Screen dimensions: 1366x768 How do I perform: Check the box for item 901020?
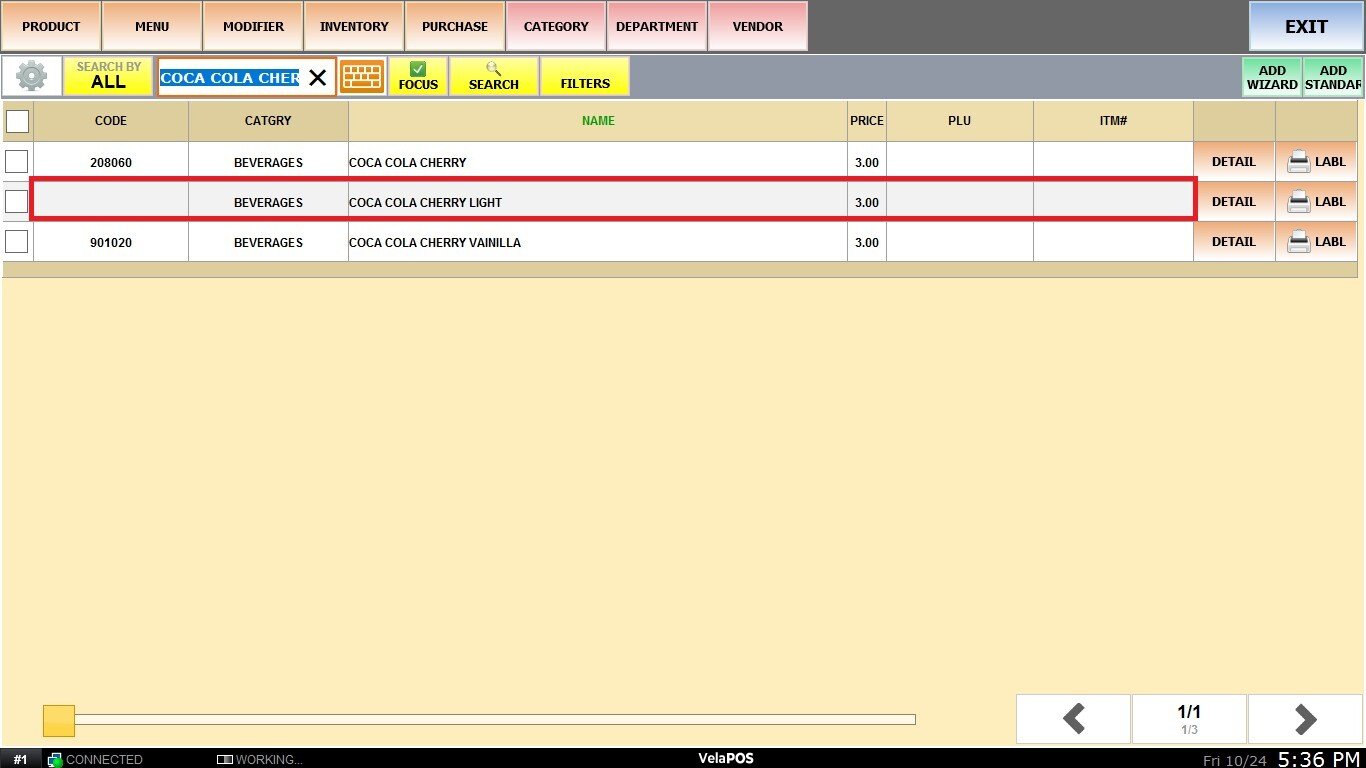point(17,242)
